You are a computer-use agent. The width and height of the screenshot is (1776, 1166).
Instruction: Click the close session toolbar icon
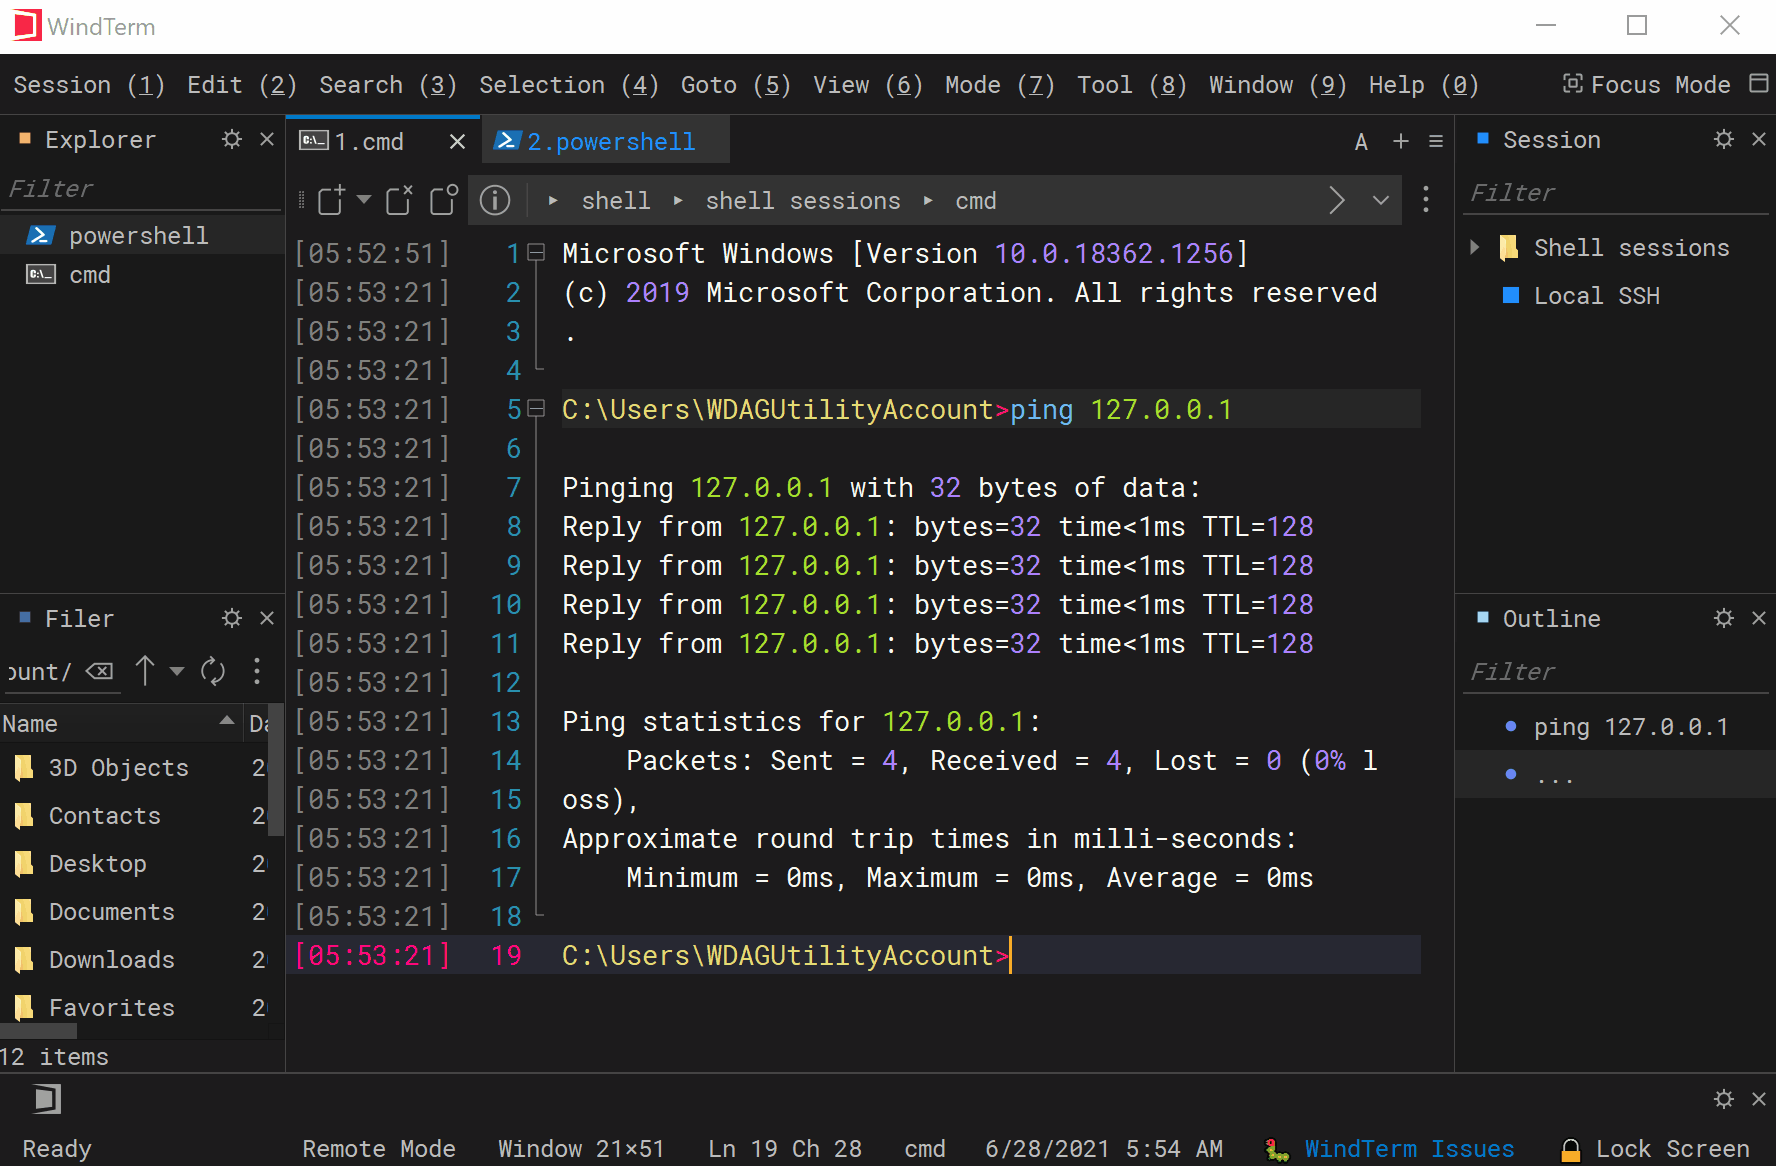tap(399, 200)
